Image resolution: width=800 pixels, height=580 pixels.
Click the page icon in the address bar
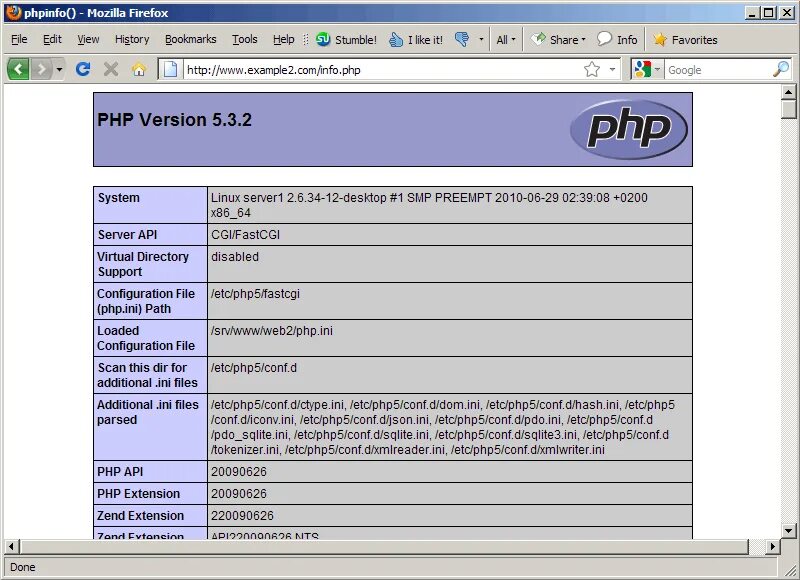(170, 70)
